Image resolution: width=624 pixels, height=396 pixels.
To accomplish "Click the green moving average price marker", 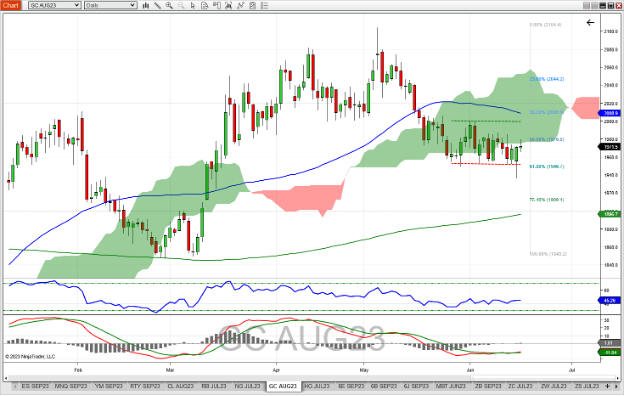I will coord(610,214).
